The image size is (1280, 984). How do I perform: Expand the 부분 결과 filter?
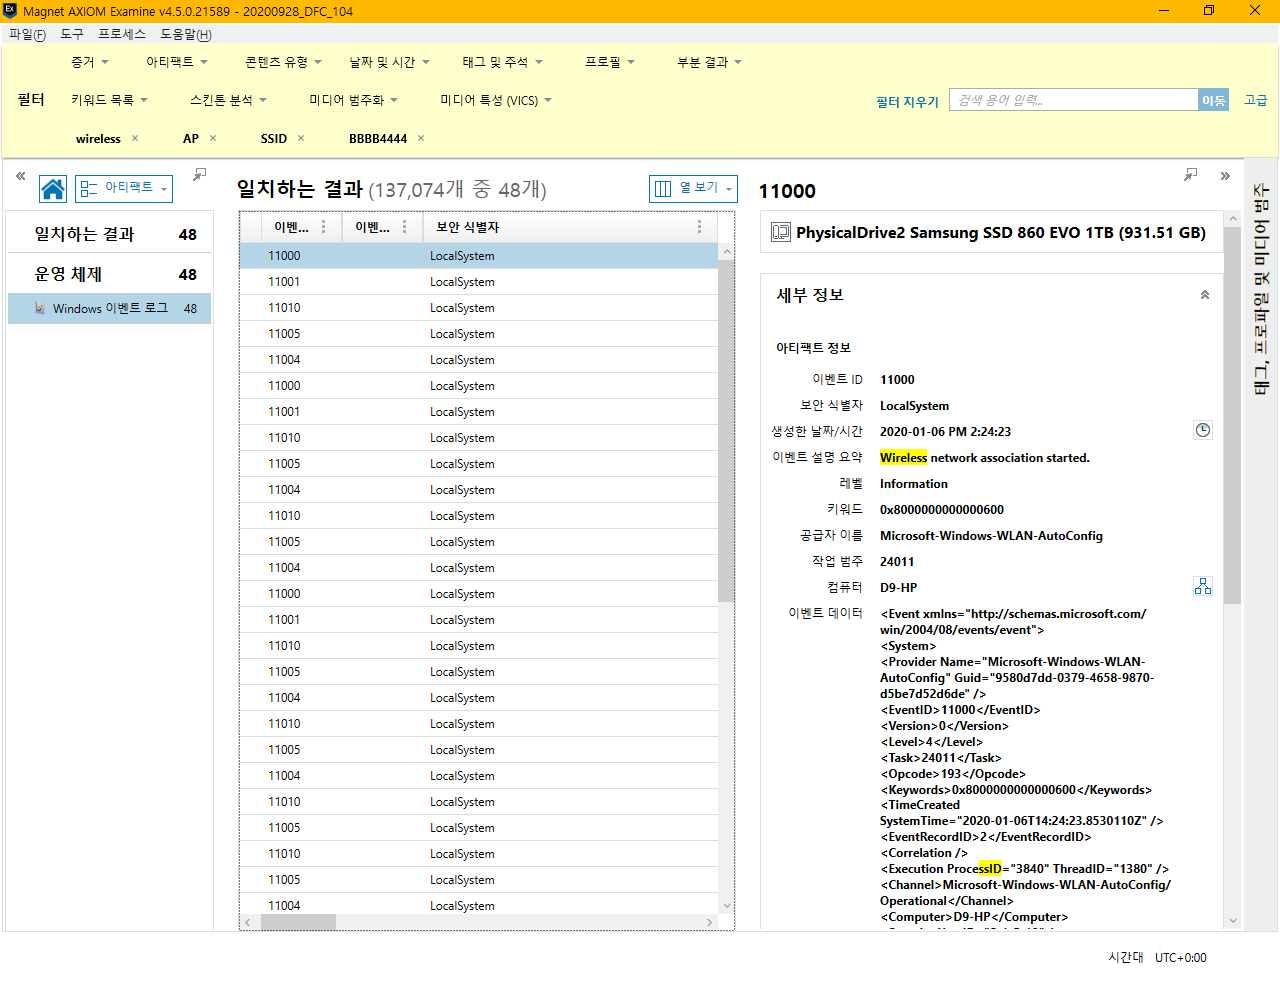pyautogui.click(x=709, y=62)
